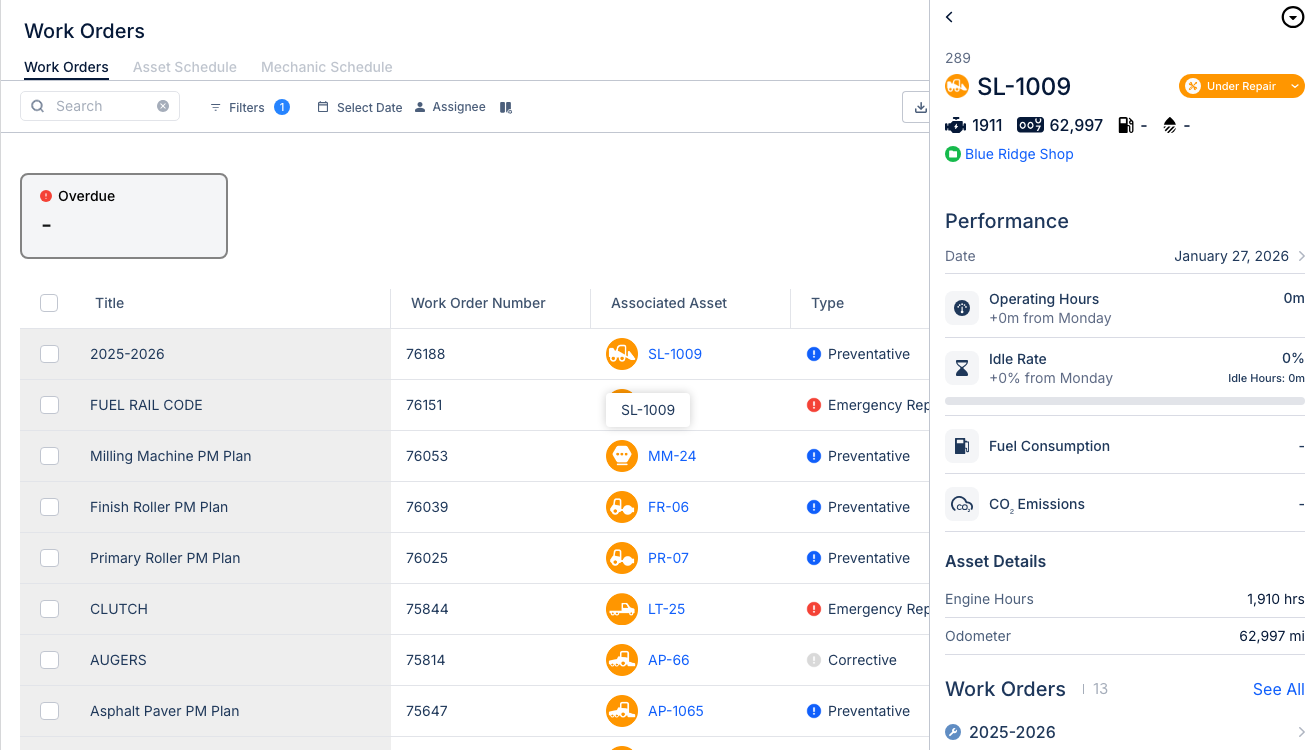The width and height of the screenshot is (1310, 750).
Task: Select the Overdue summary card
Action: click(x=124, y=216)
